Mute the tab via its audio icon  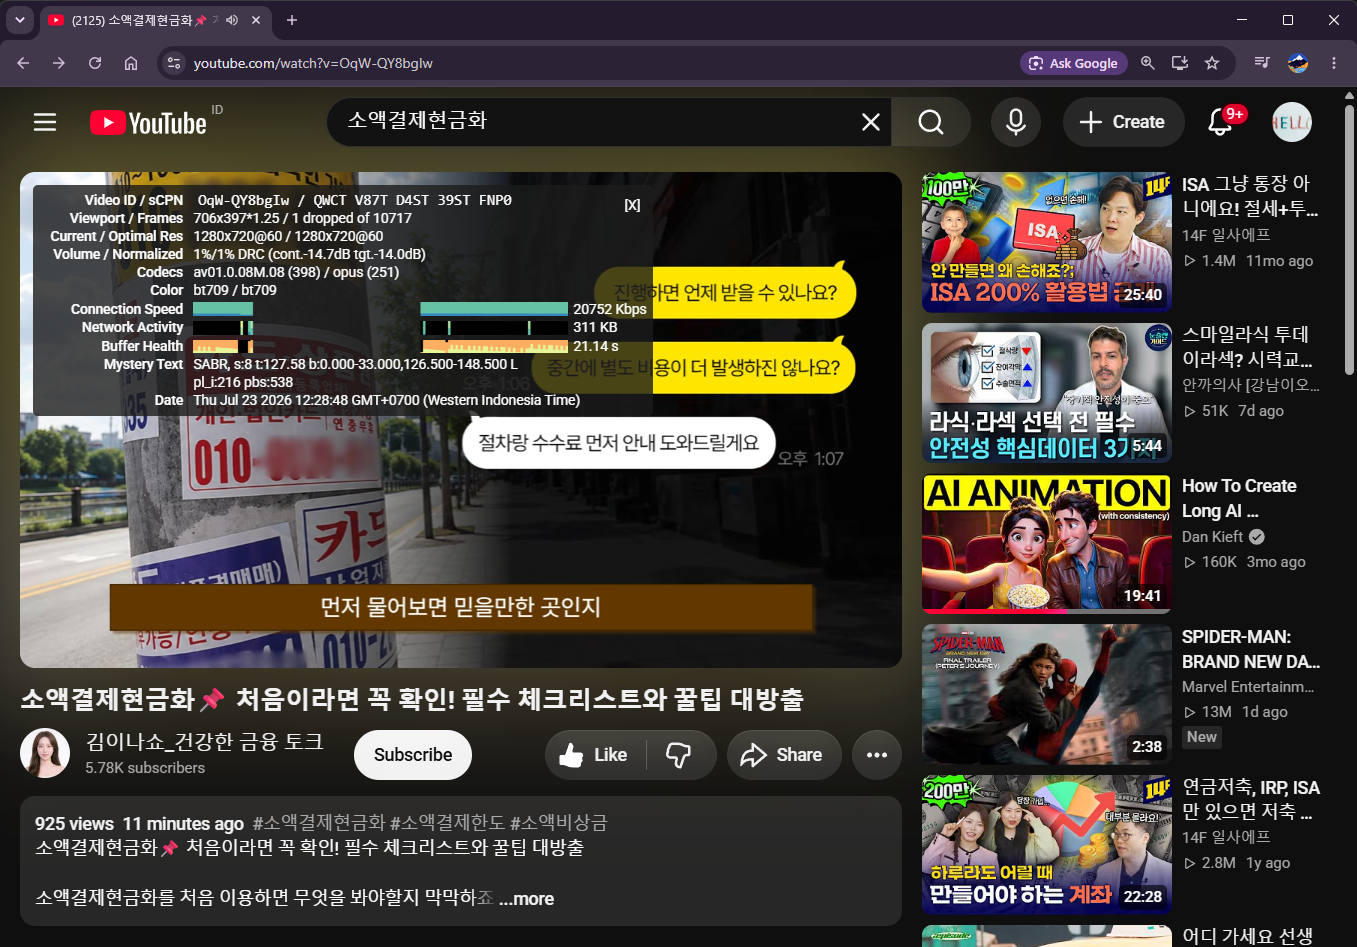coord(232,20)
